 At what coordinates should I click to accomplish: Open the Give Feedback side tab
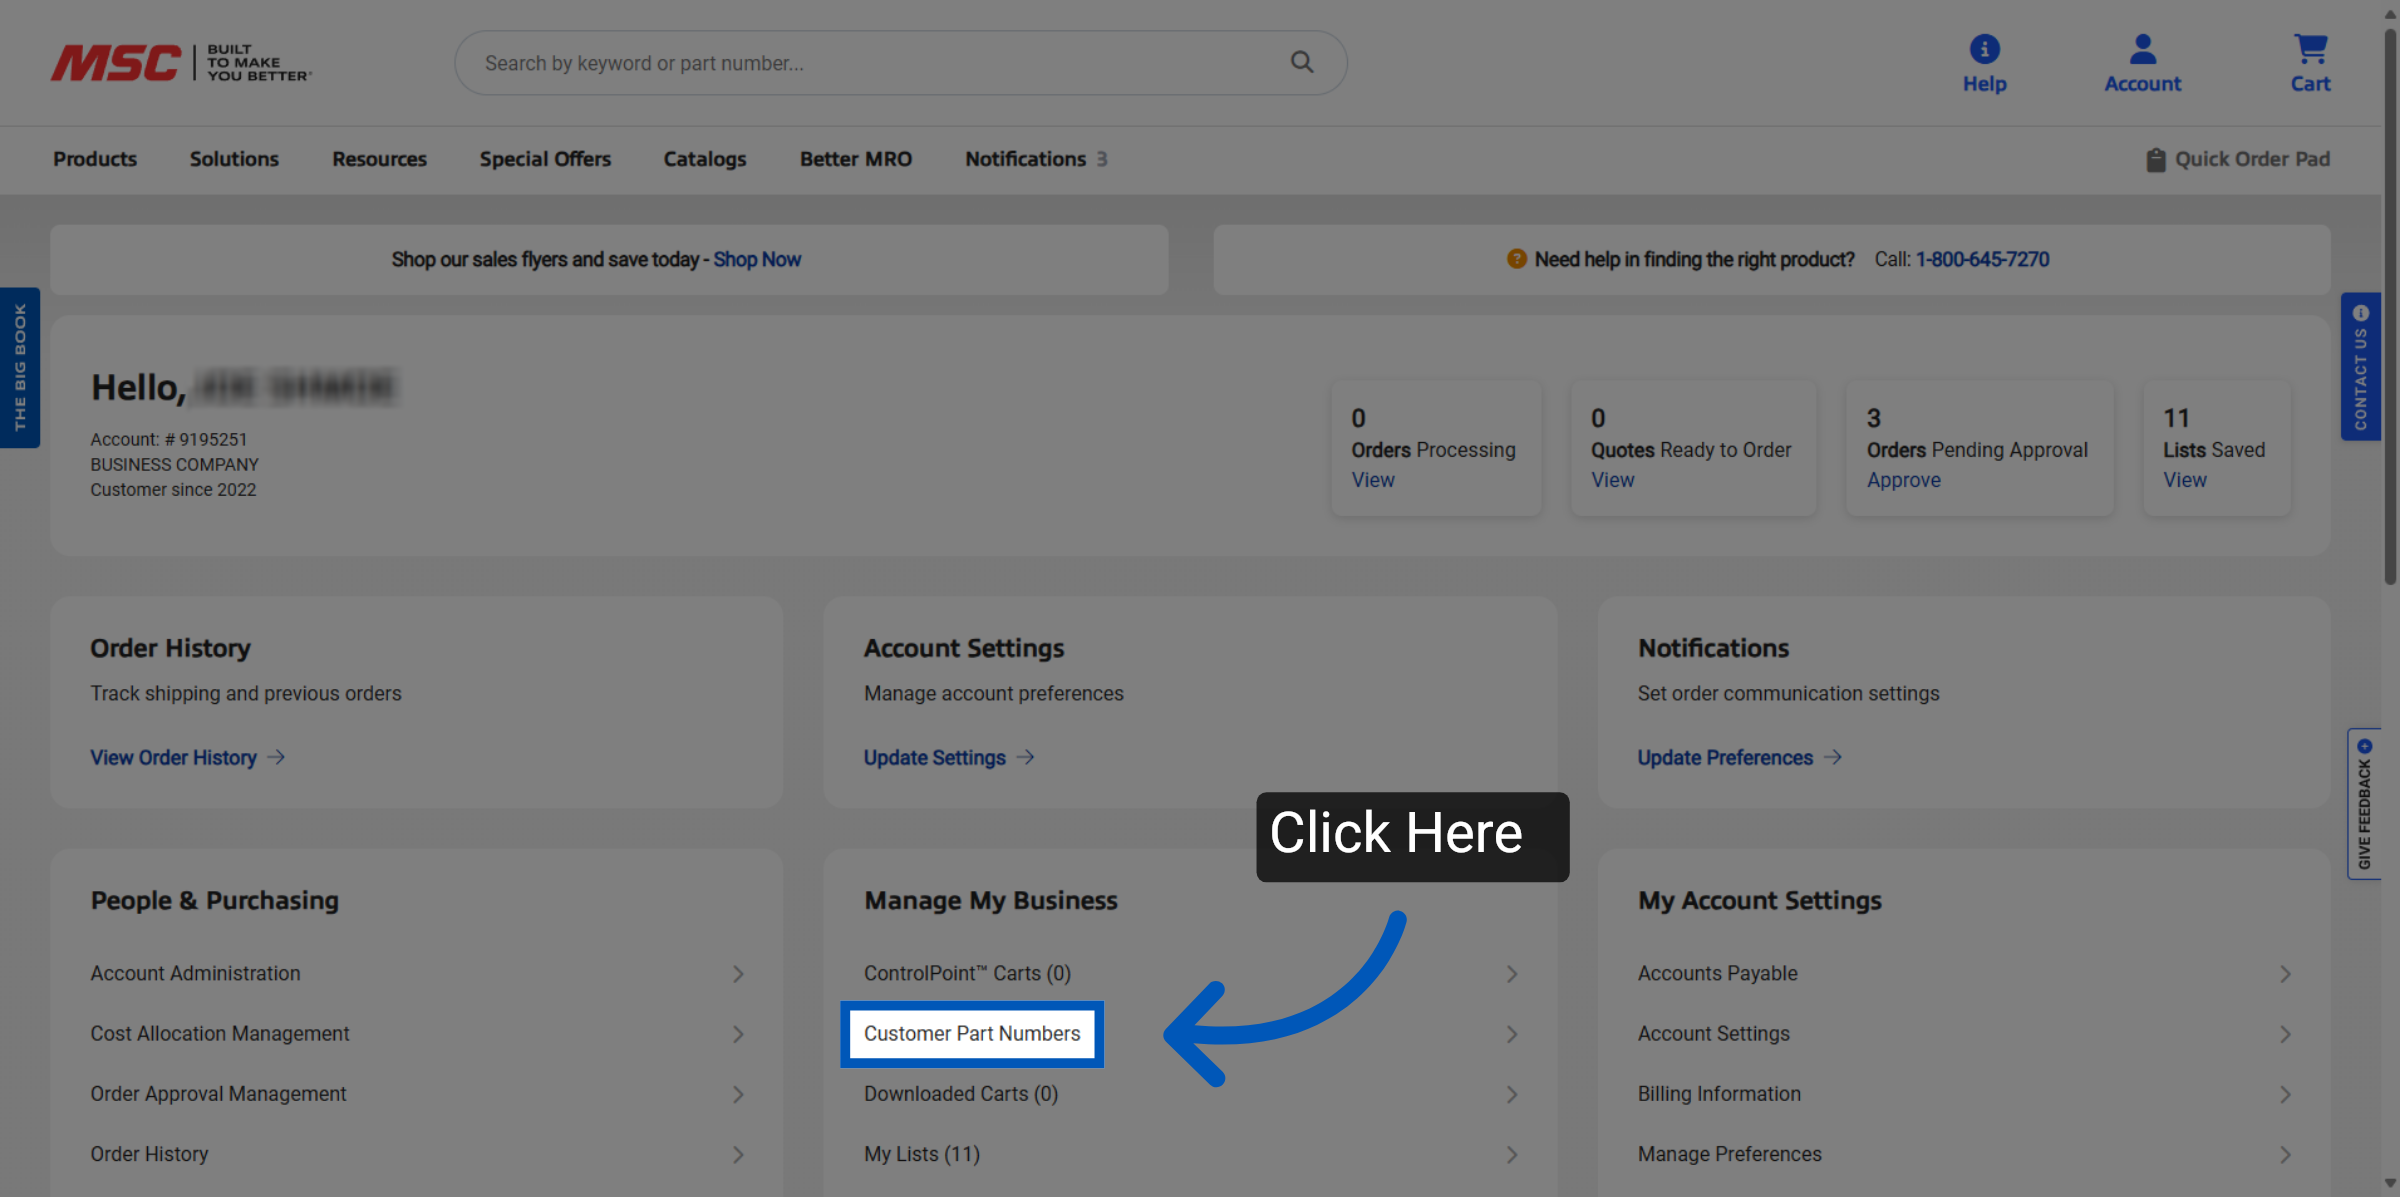pyautogui.click(x=2364, y=804)
